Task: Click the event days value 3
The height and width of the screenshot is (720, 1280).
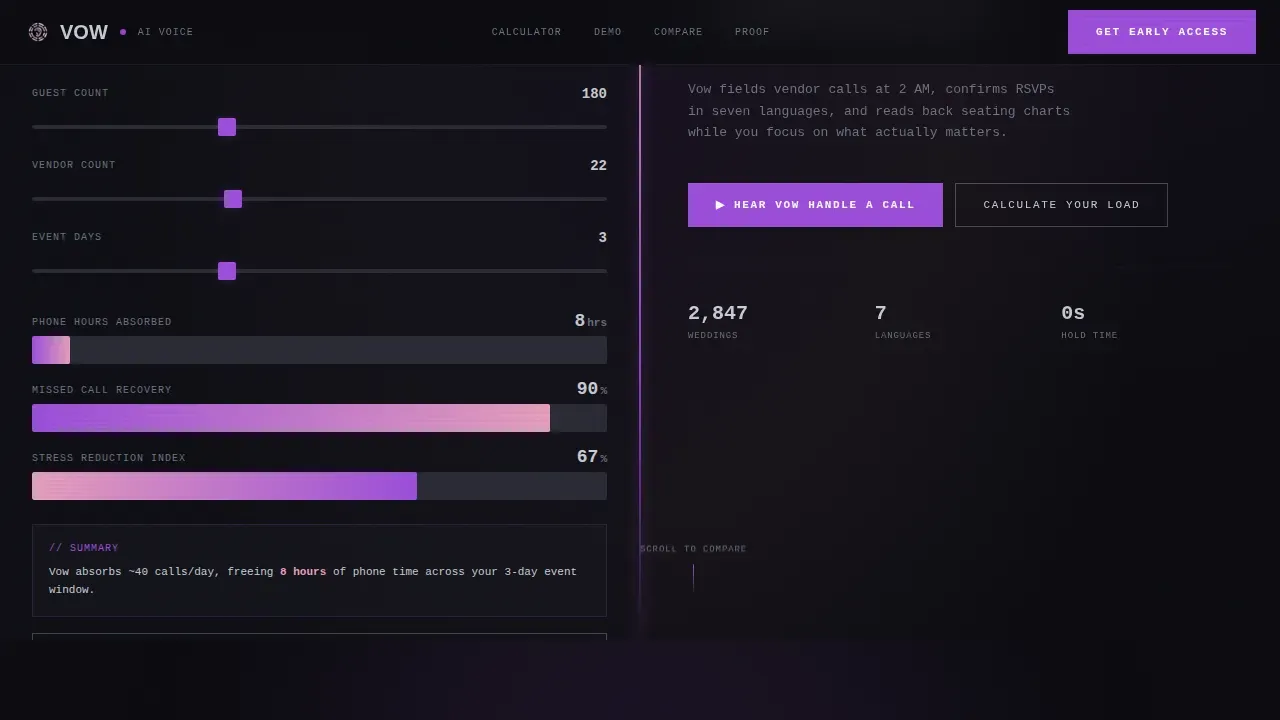Action: tap(602, 237)
